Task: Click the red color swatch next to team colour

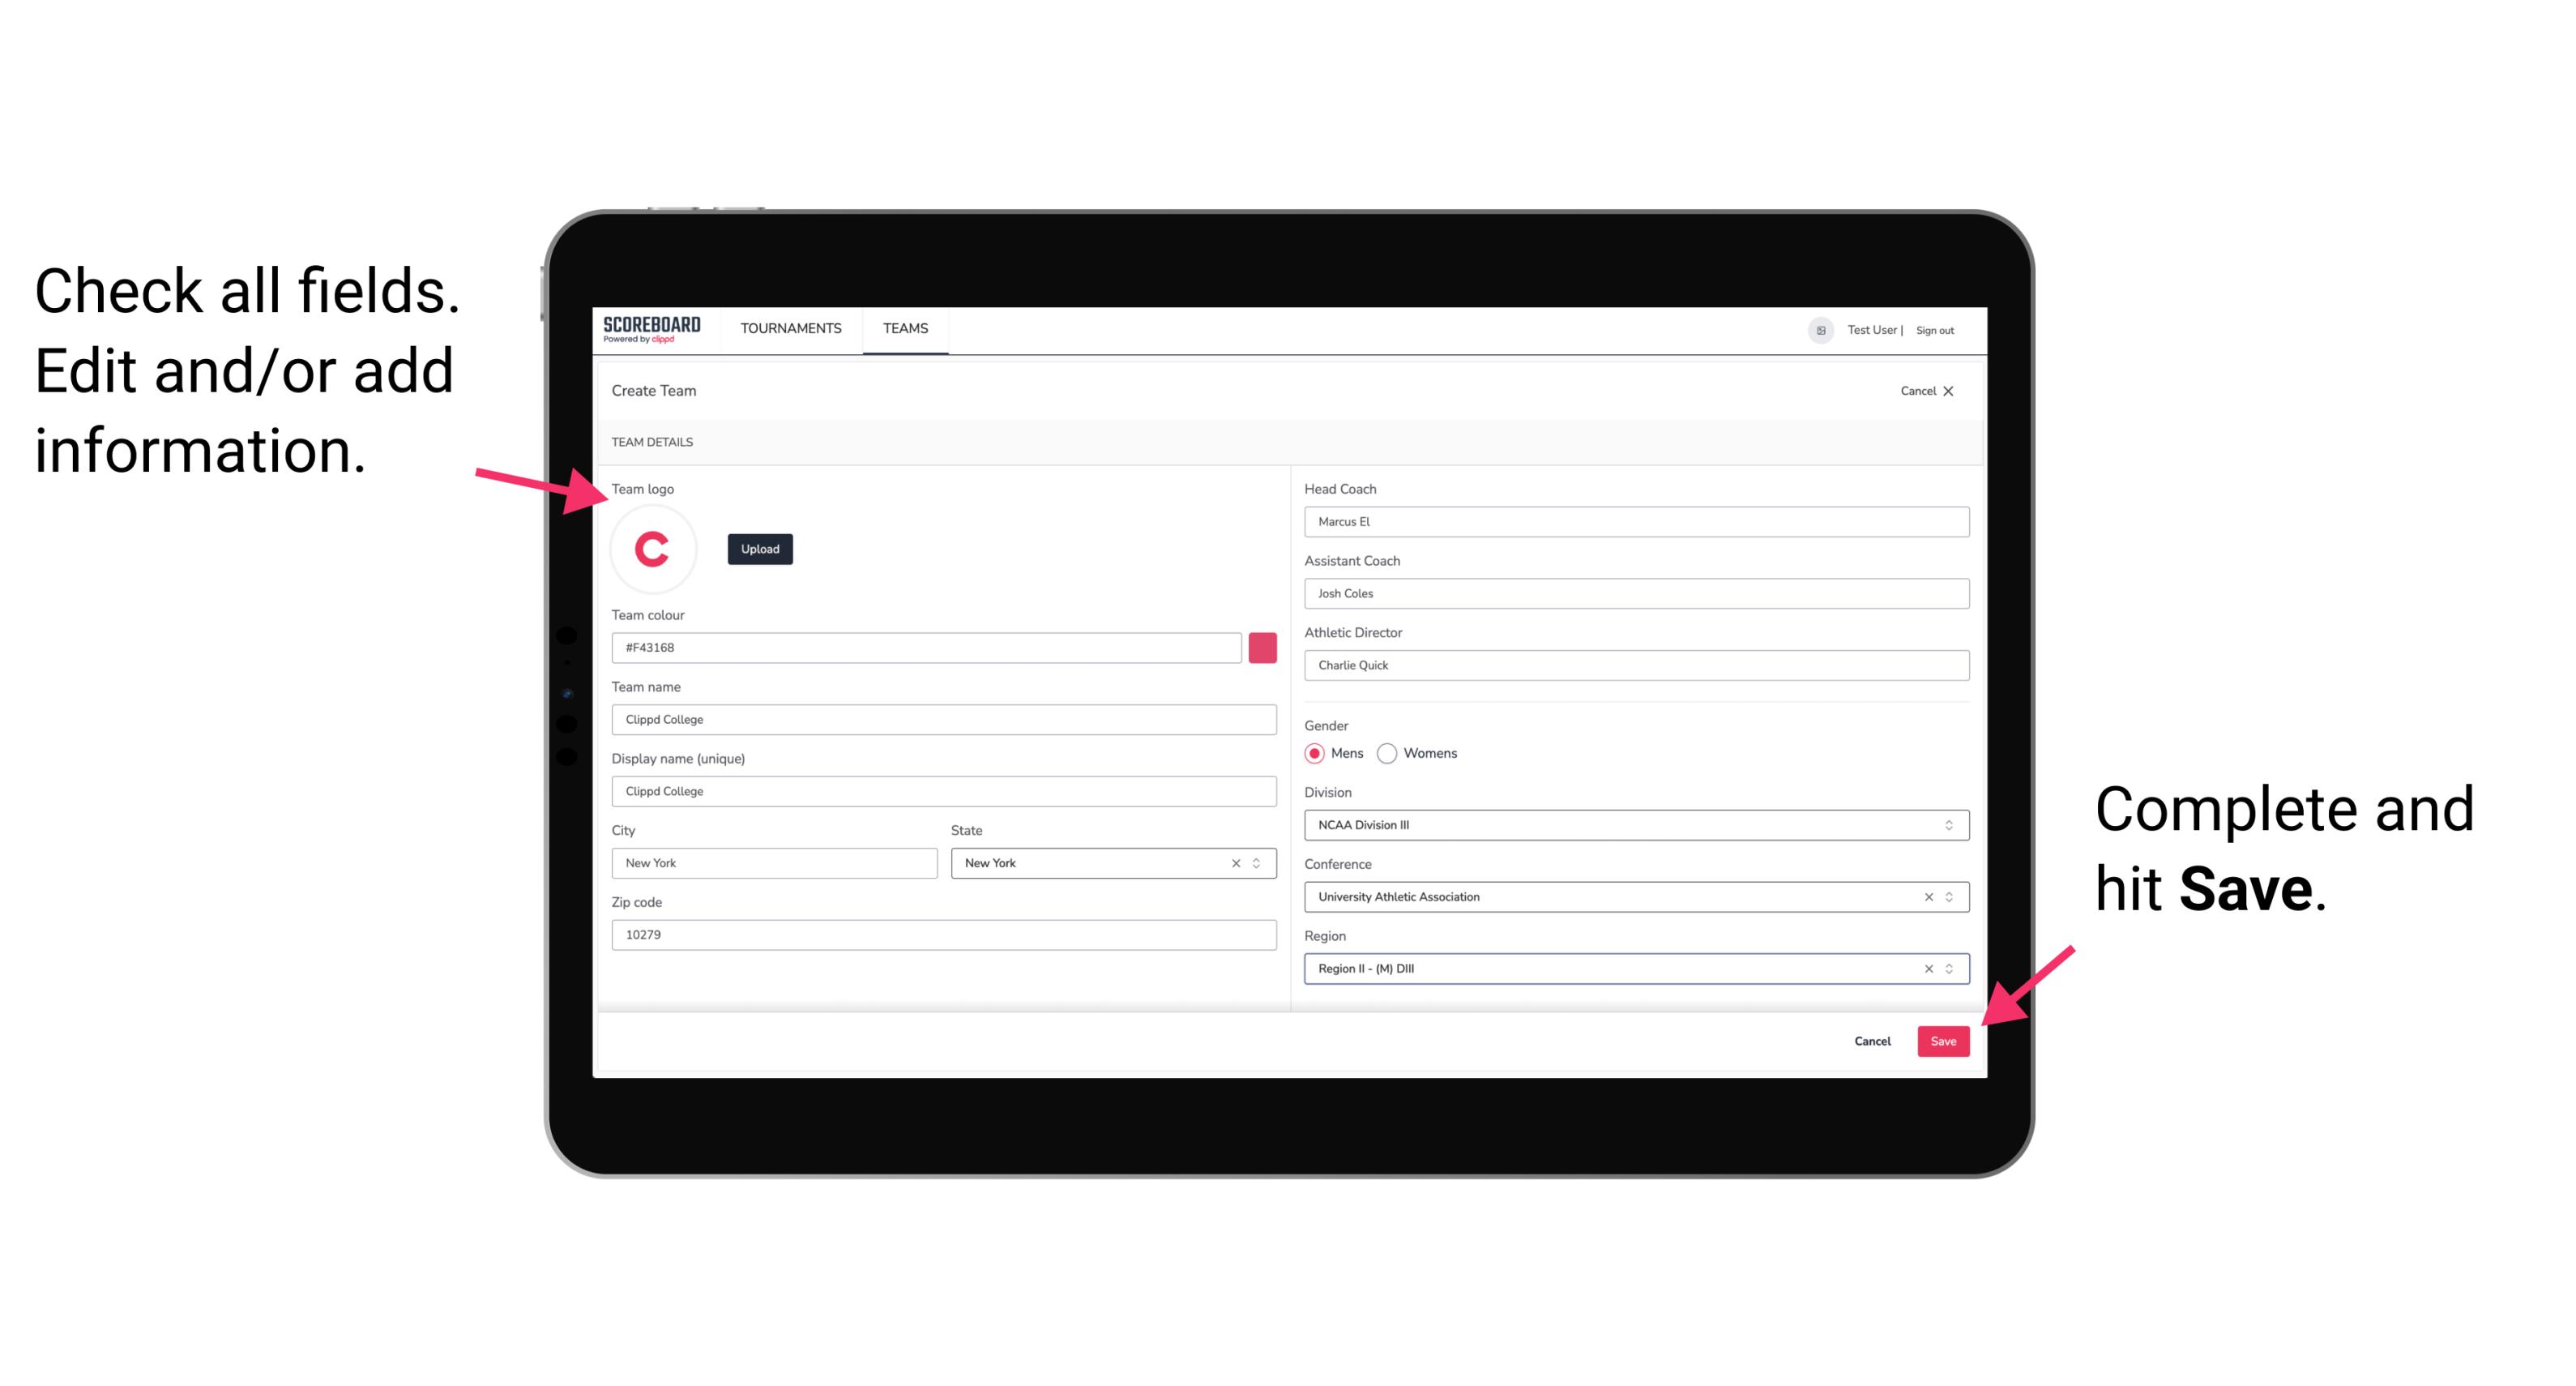Action: pos(1262,647)
